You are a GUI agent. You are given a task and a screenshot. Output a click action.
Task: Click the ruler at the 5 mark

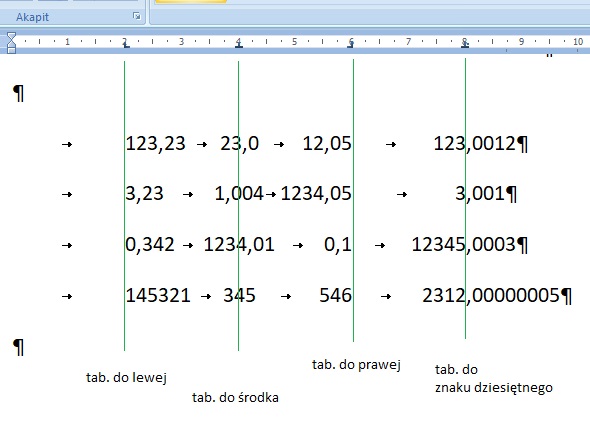tap(295, 41)
